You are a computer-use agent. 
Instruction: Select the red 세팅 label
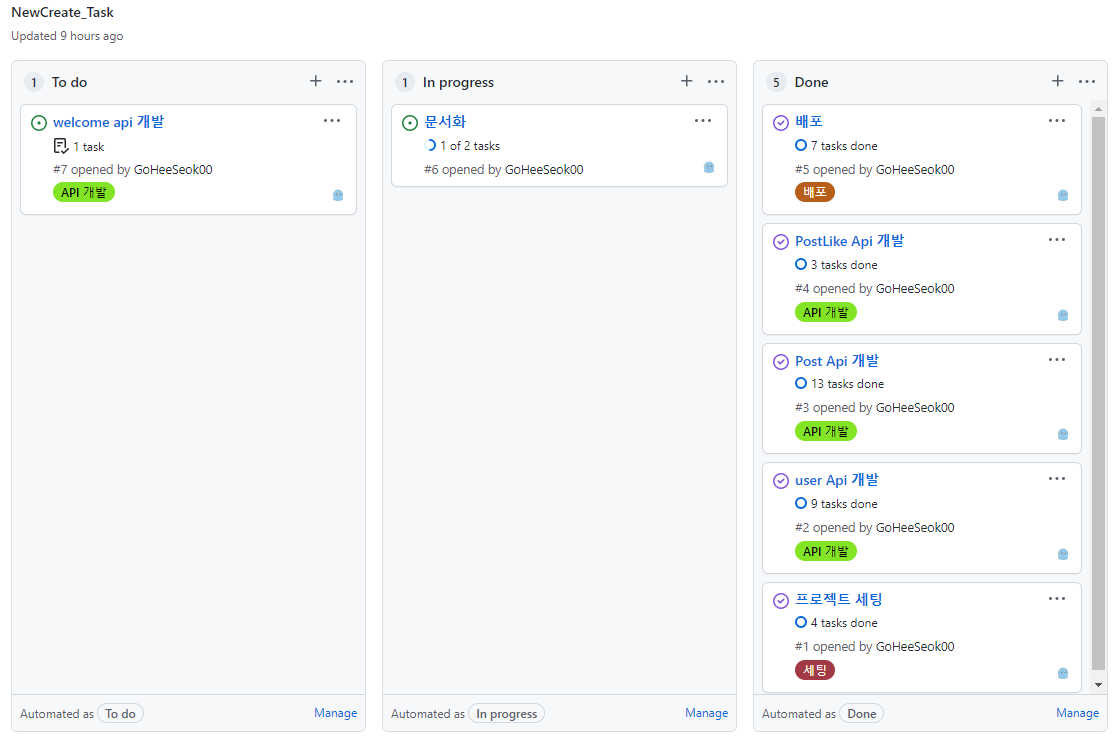point(815,670)
